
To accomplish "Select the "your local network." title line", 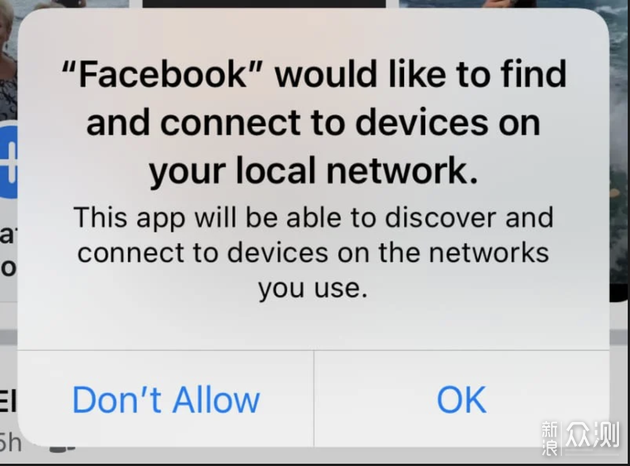I will tap(313, 172).
